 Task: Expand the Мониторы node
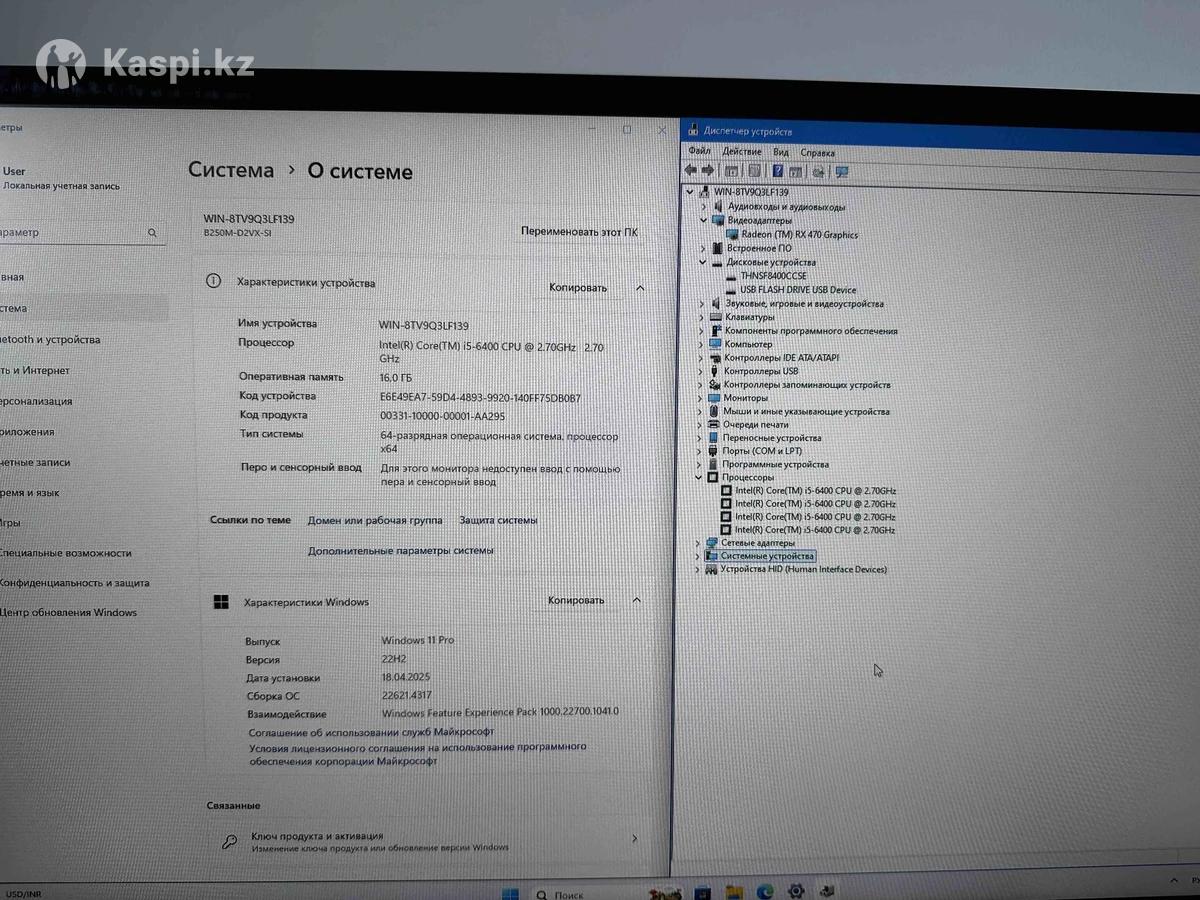[x=701, y=398]
